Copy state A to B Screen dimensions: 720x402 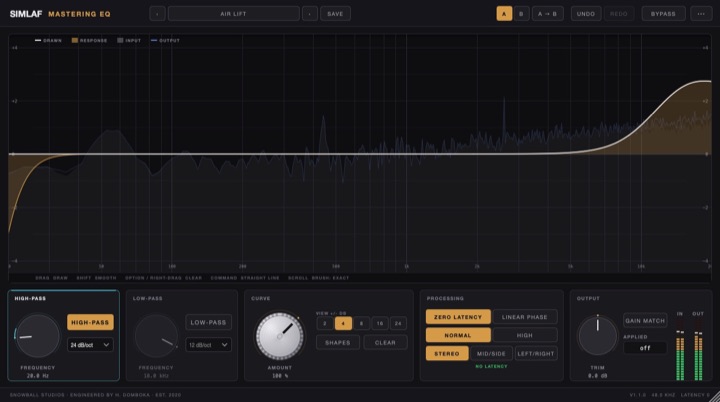pos(547,14)
